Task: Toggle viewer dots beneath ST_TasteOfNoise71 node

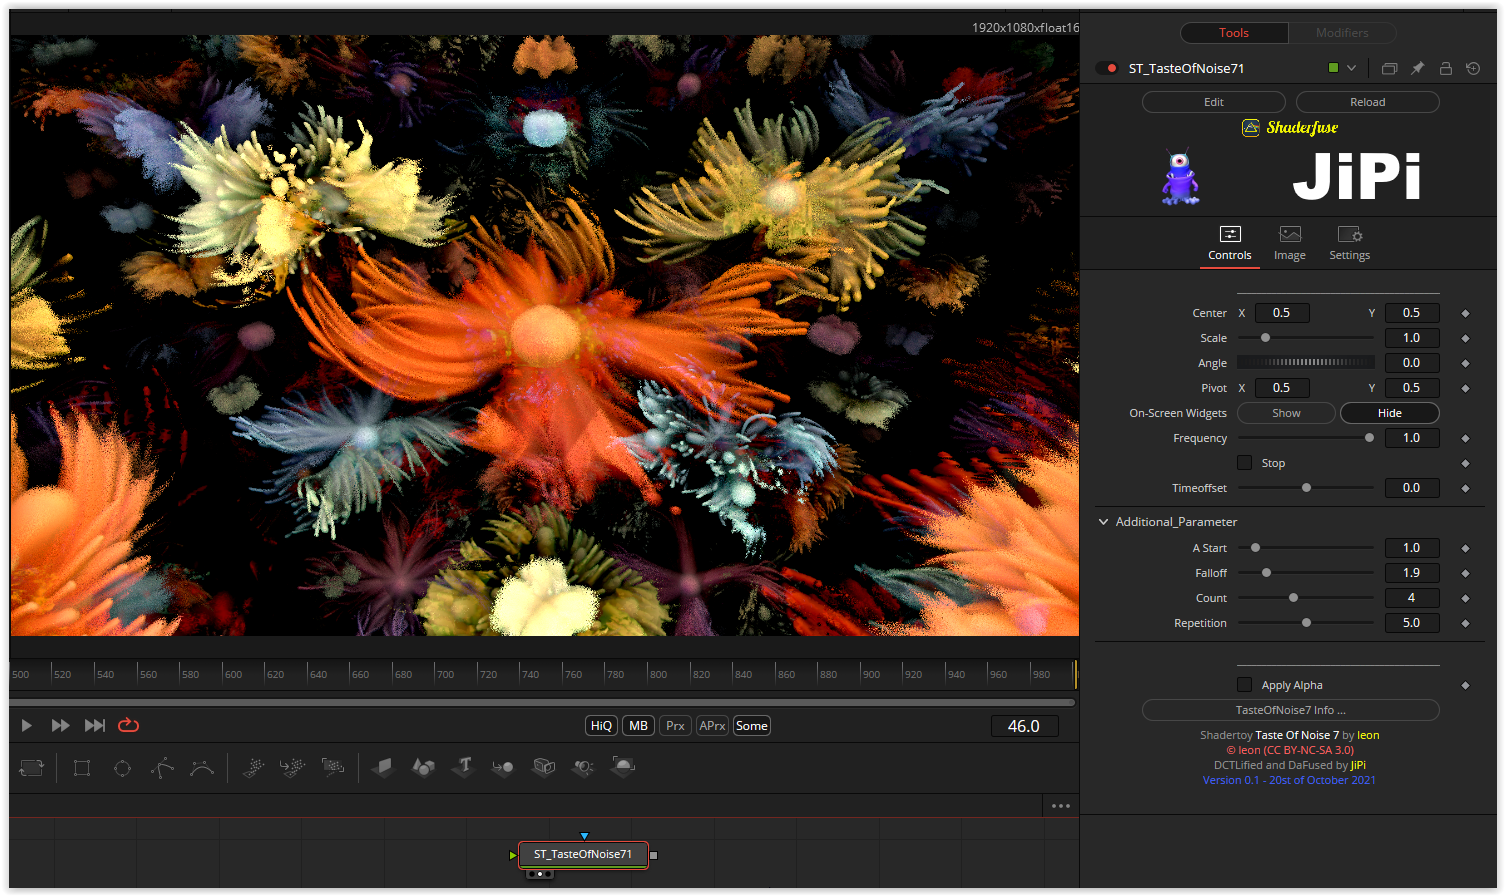Action: 540,874
